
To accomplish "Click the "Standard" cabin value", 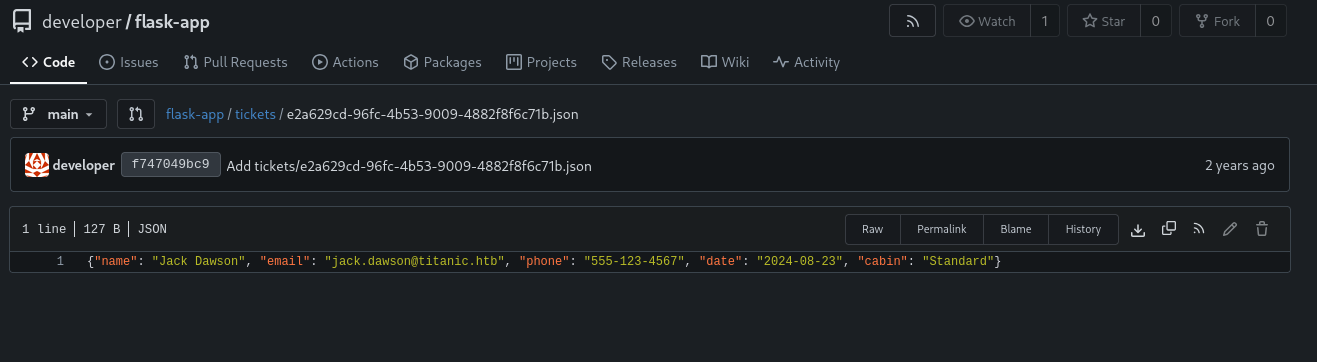I will pyautogui.click(x=958, y=262).
